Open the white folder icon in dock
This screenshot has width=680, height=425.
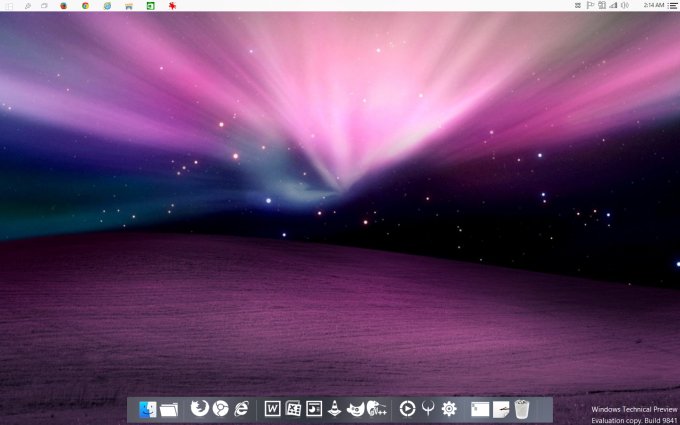point(169,409)
